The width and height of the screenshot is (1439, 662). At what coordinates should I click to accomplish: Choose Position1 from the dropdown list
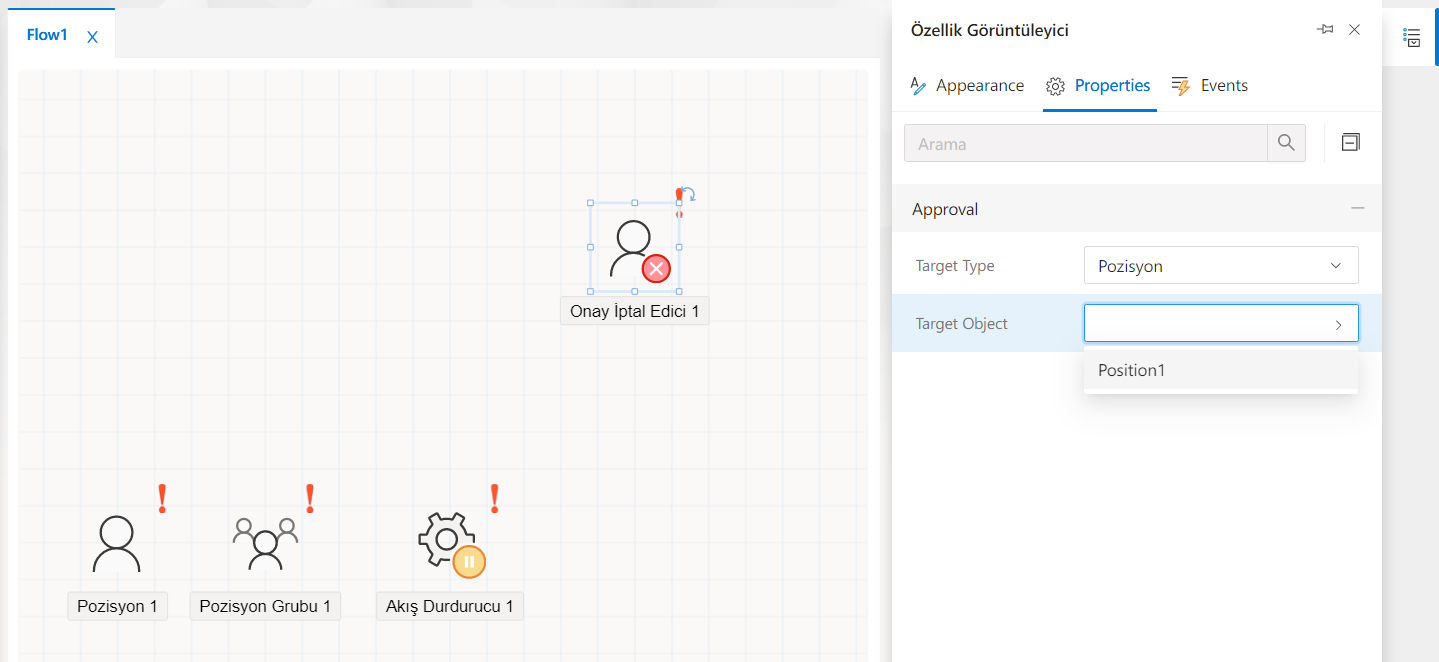point(1132,370)
